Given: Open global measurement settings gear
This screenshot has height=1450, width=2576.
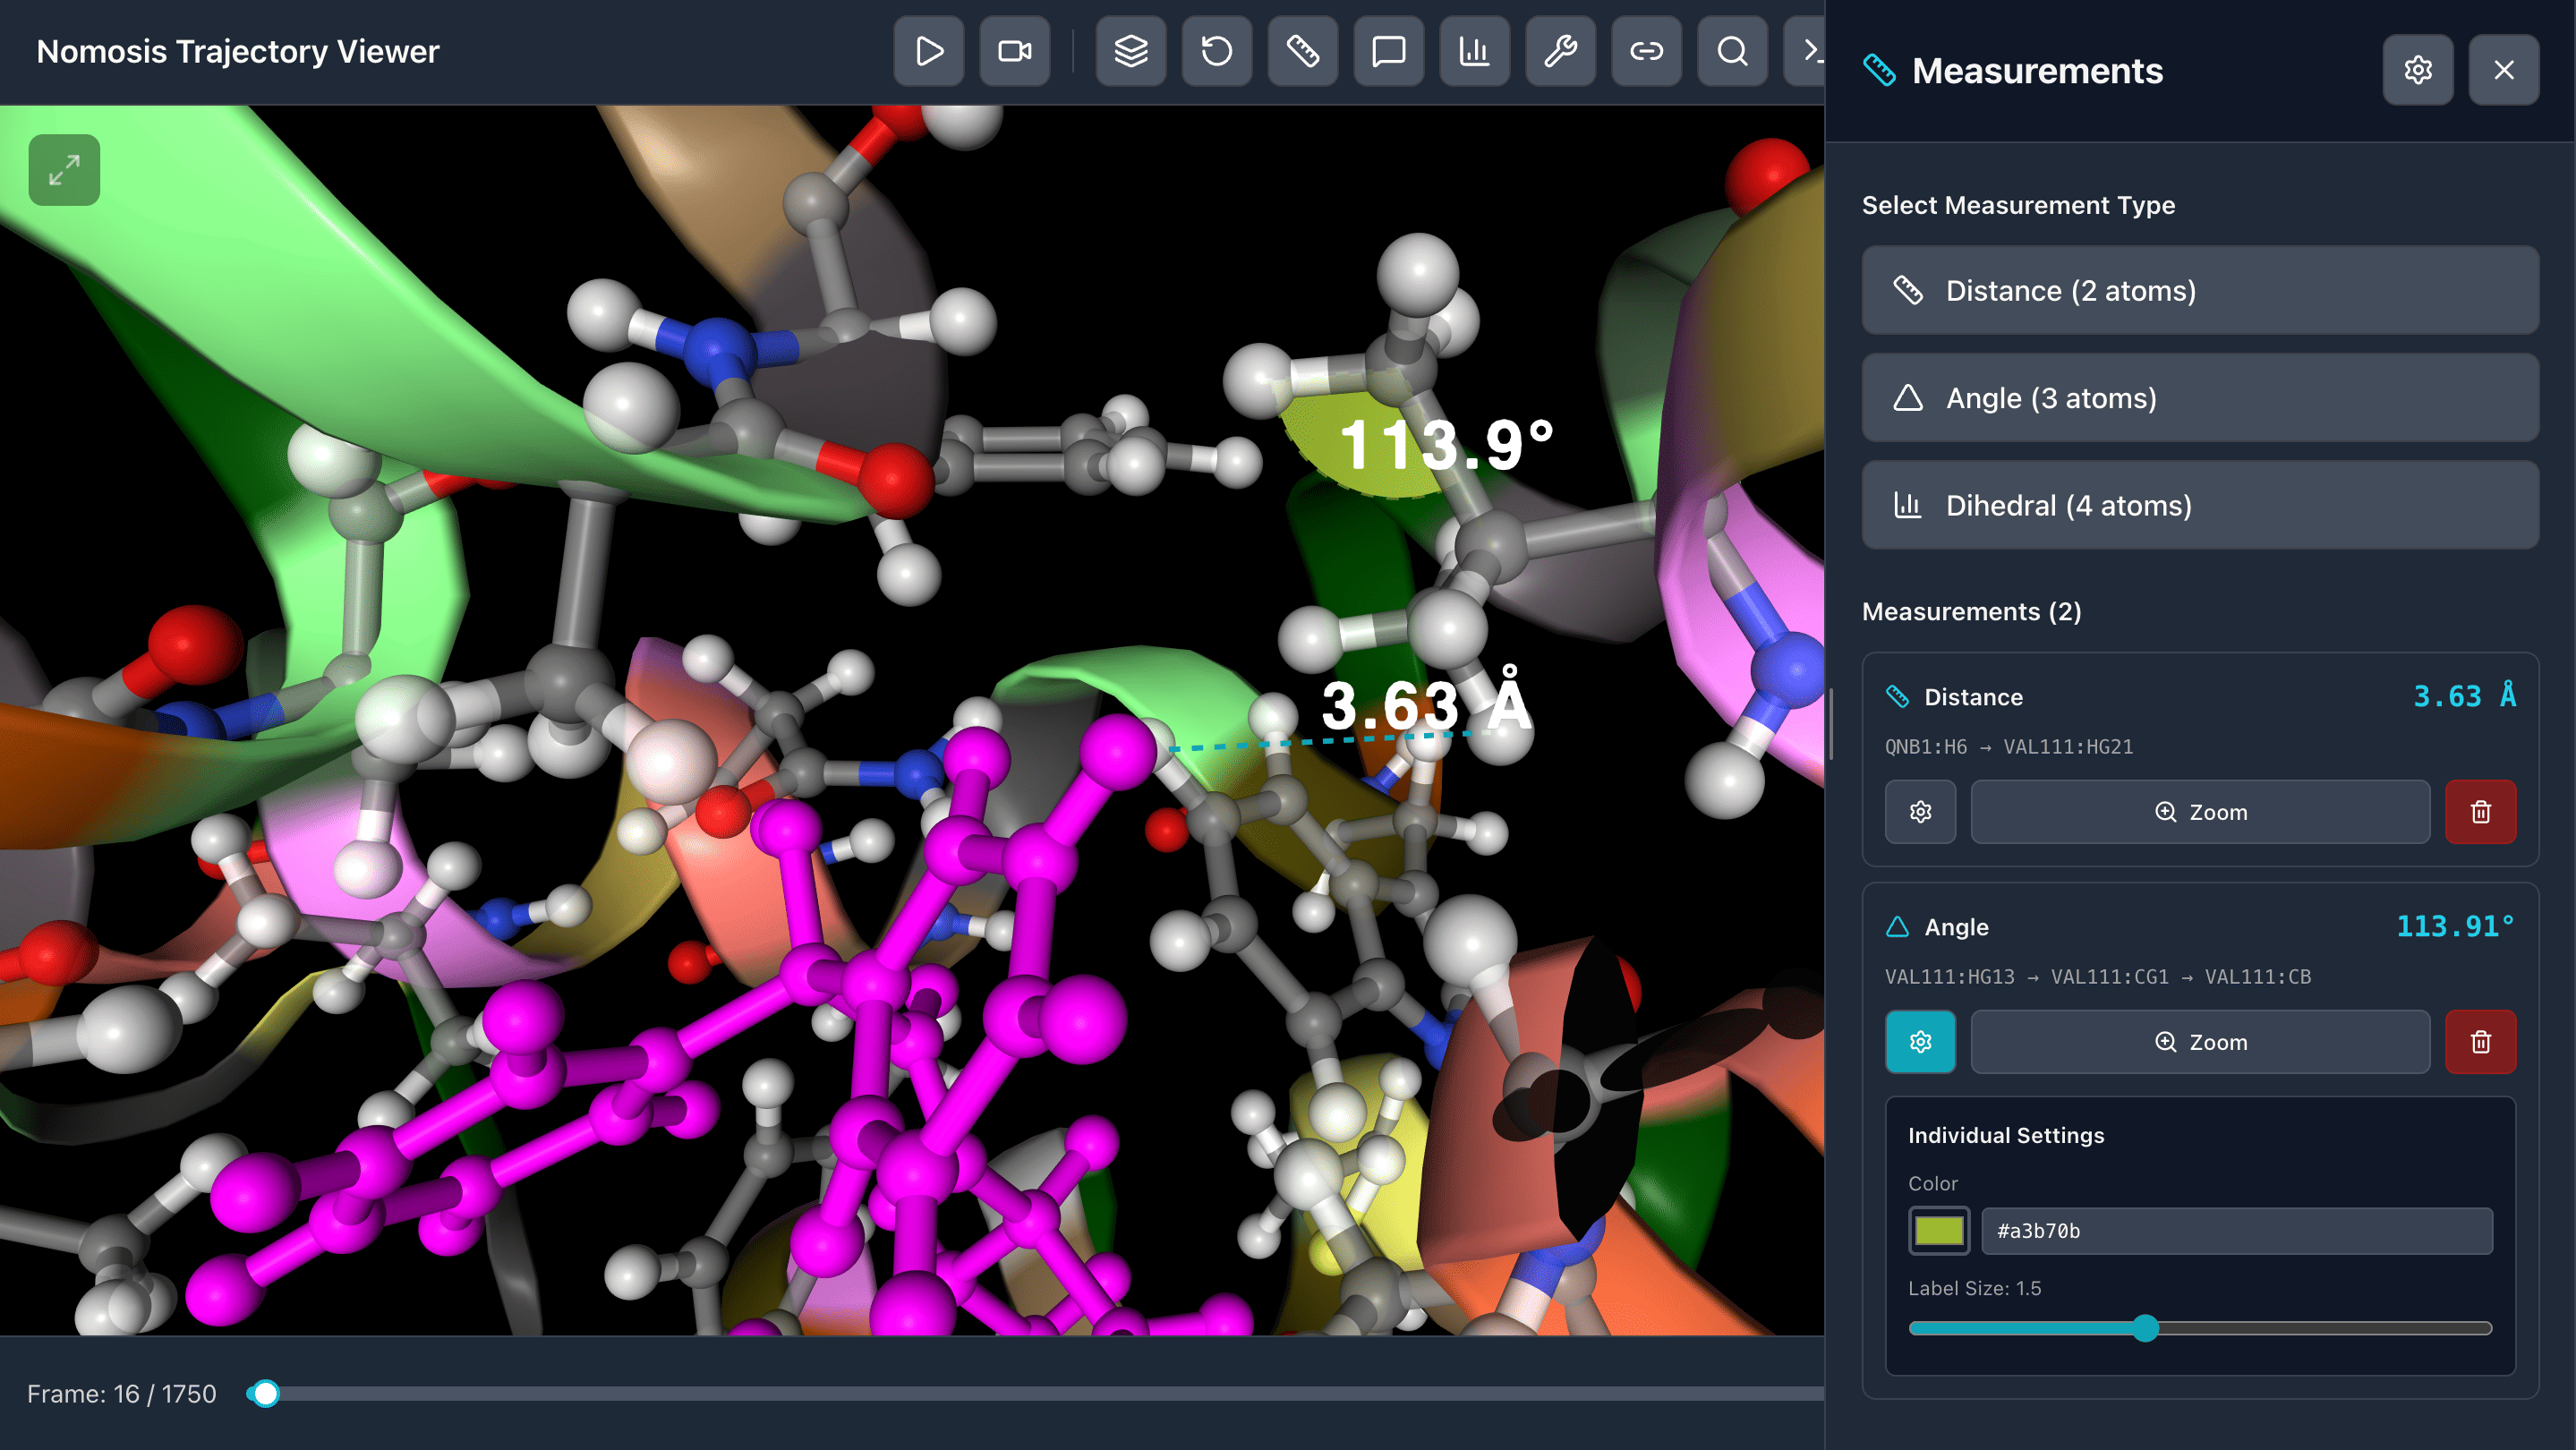Looking at the screenshot, I should click(2417, 70).
